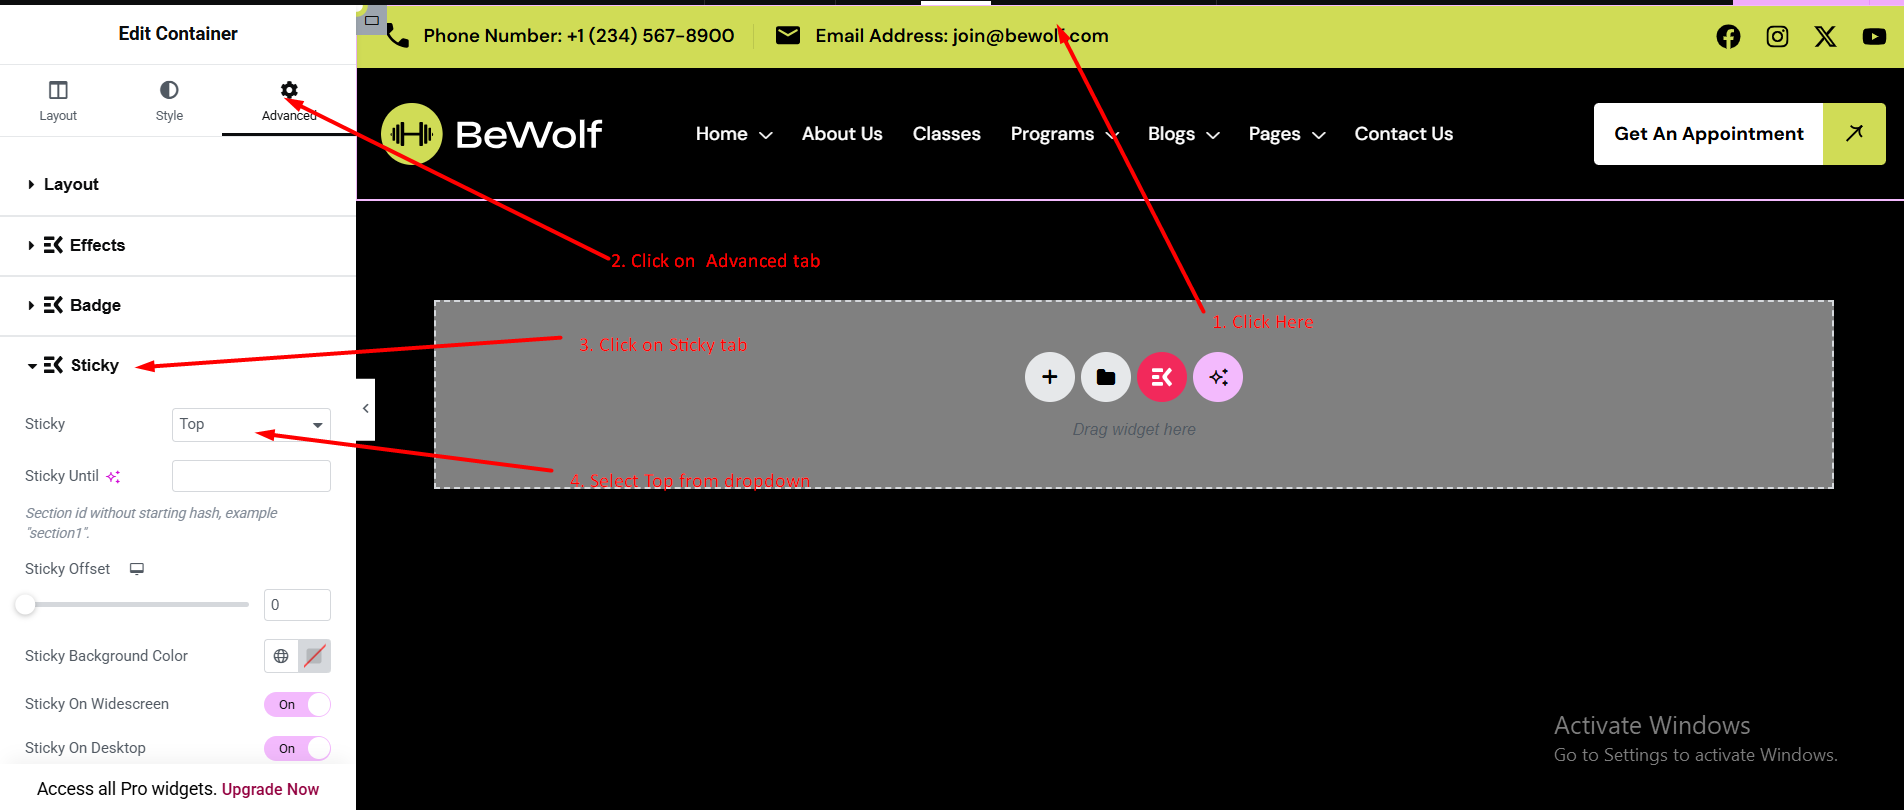Open the X social icon

tap(1825, 37)
